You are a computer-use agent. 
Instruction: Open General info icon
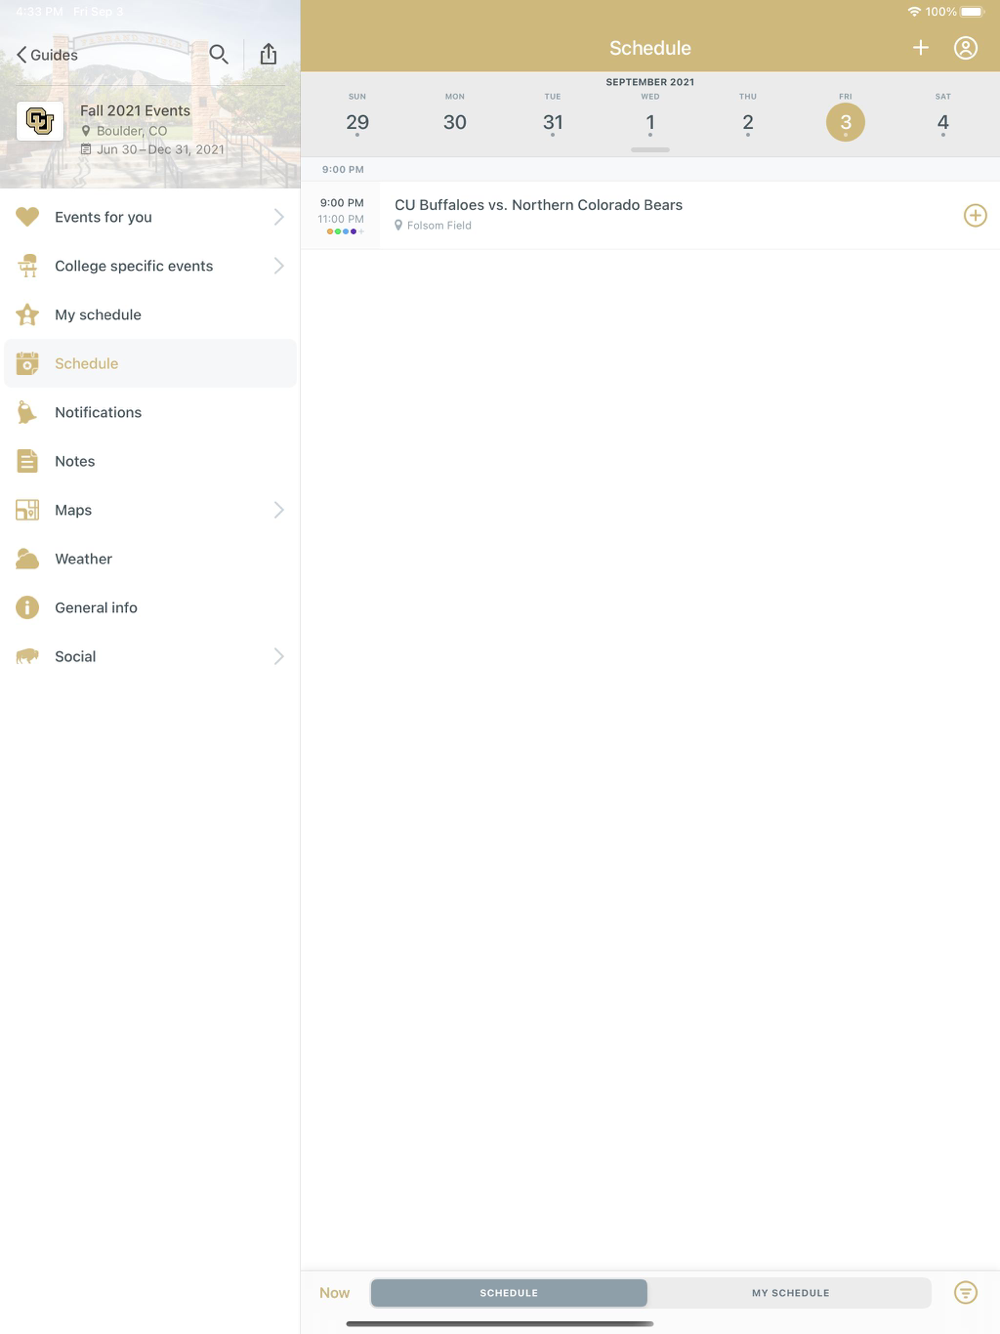[27, 608]
